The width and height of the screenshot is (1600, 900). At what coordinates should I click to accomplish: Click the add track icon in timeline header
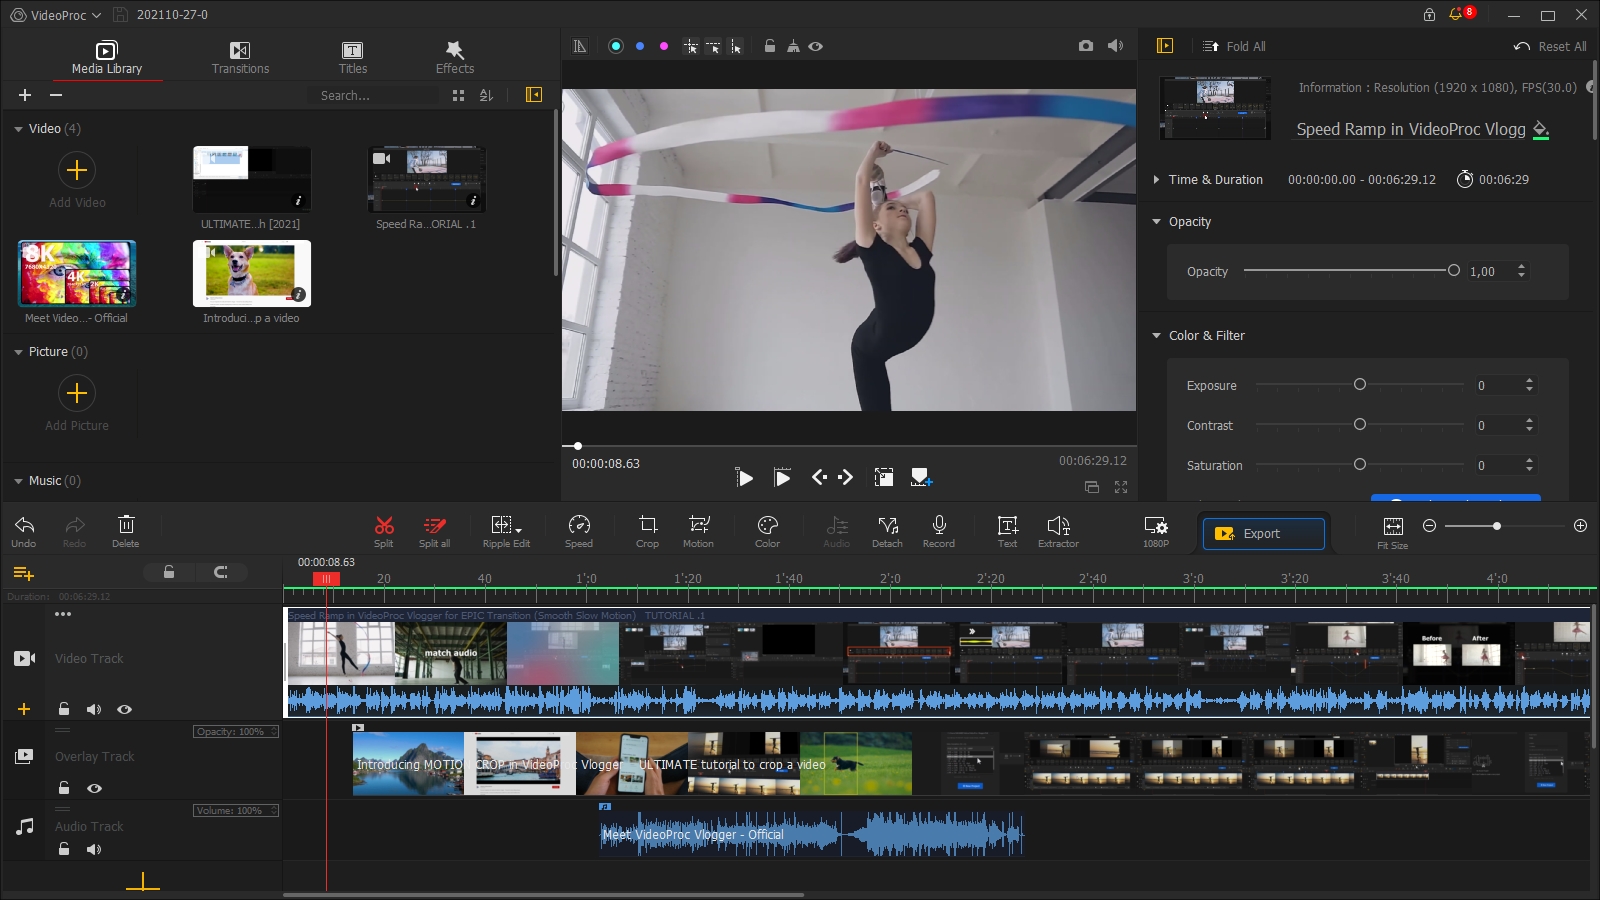[24, 573]
